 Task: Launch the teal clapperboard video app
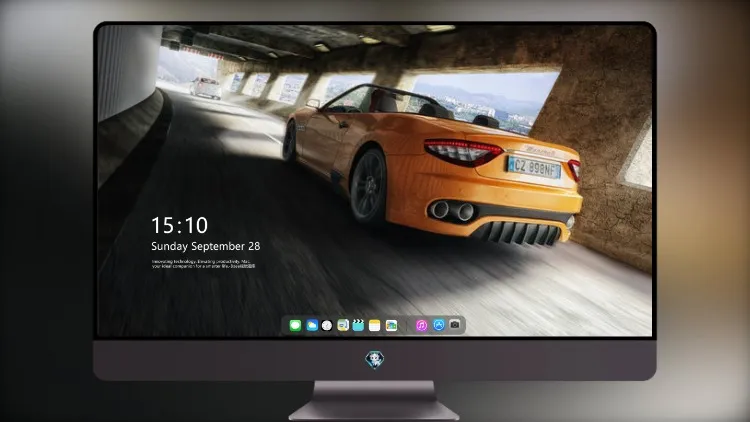(x=358, y=325)
